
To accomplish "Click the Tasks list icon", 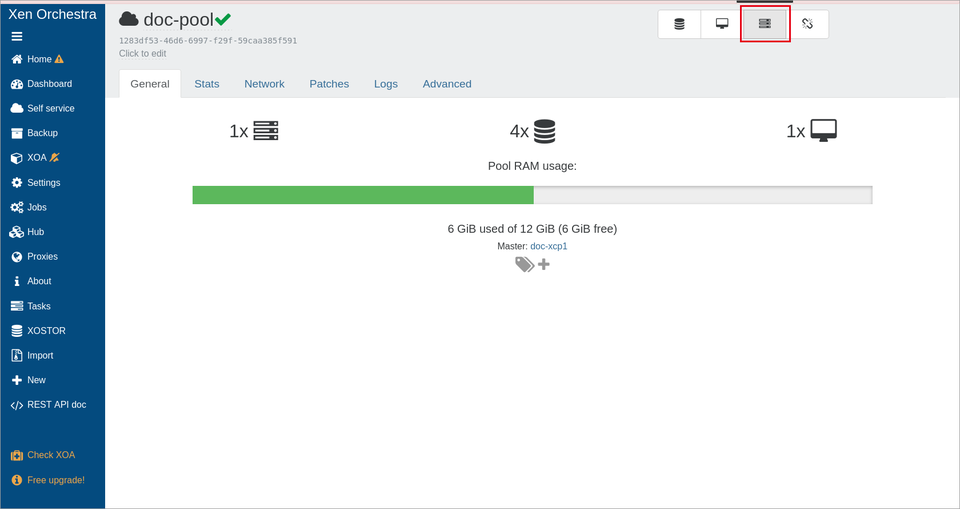I will [x=17, y=306].
